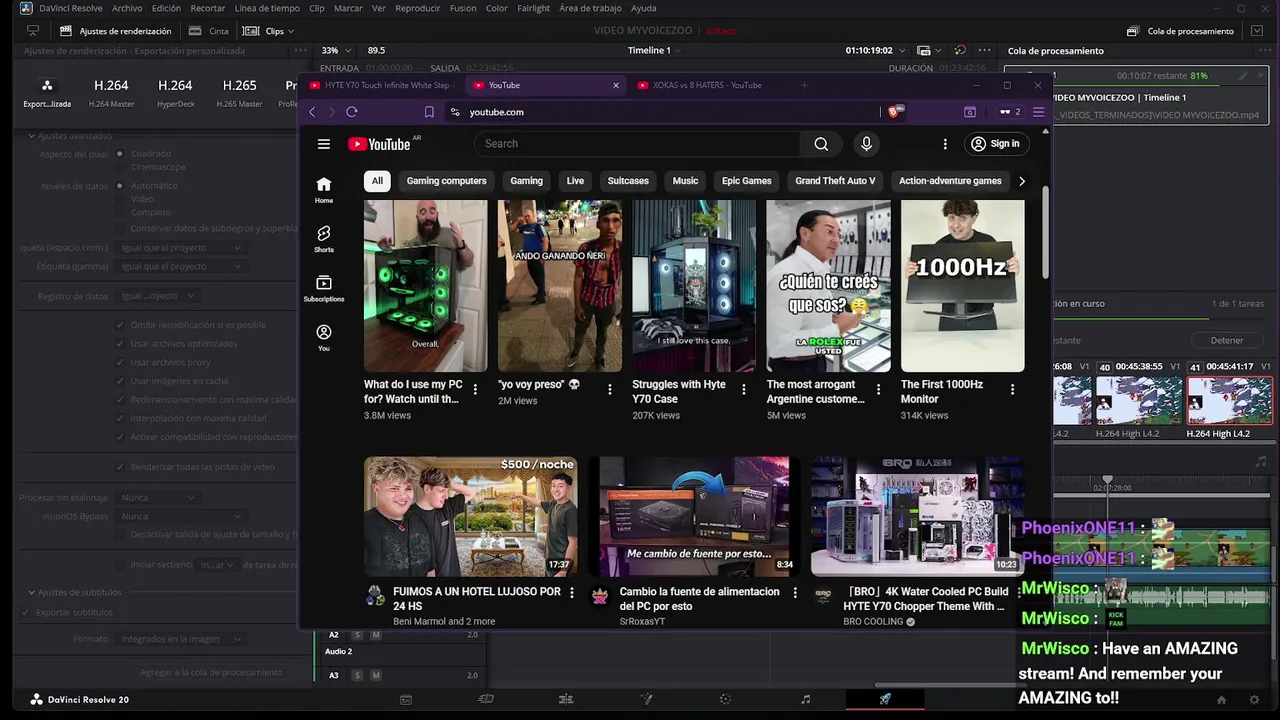
Task: Mute audio track A2
Action: (x=375, y=635)
